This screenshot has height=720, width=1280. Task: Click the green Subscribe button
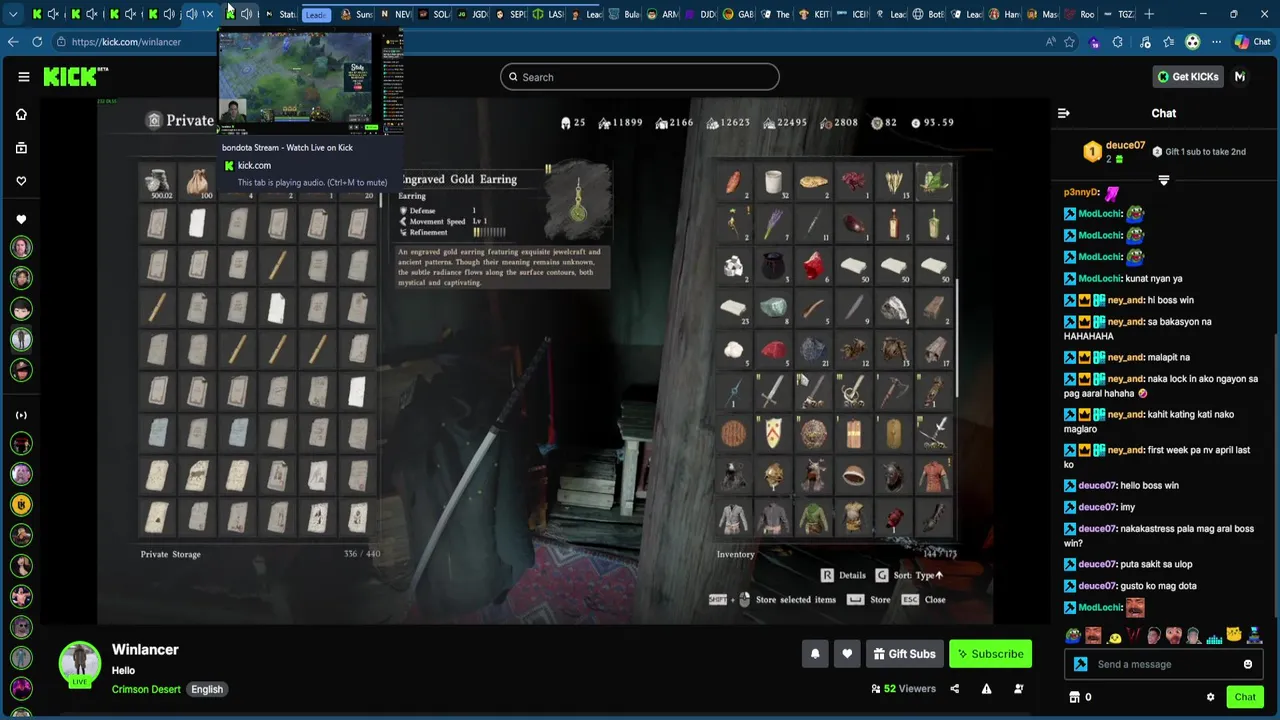click(990, 654)
